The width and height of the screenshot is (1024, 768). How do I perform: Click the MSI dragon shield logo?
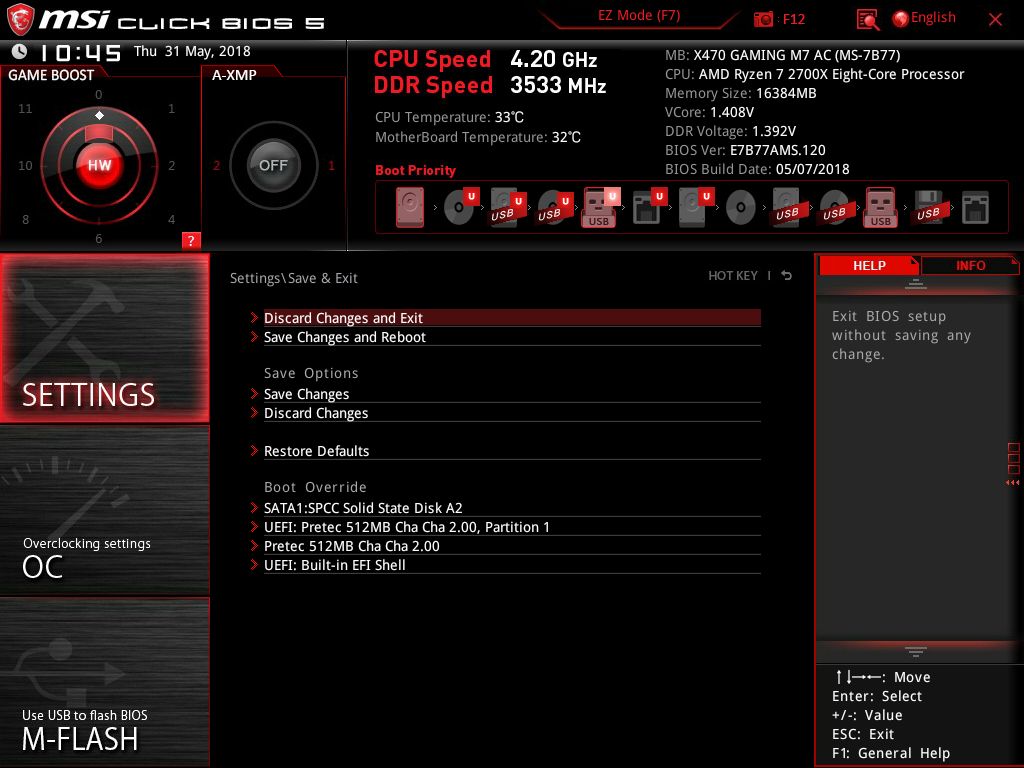tap(20, 20)
